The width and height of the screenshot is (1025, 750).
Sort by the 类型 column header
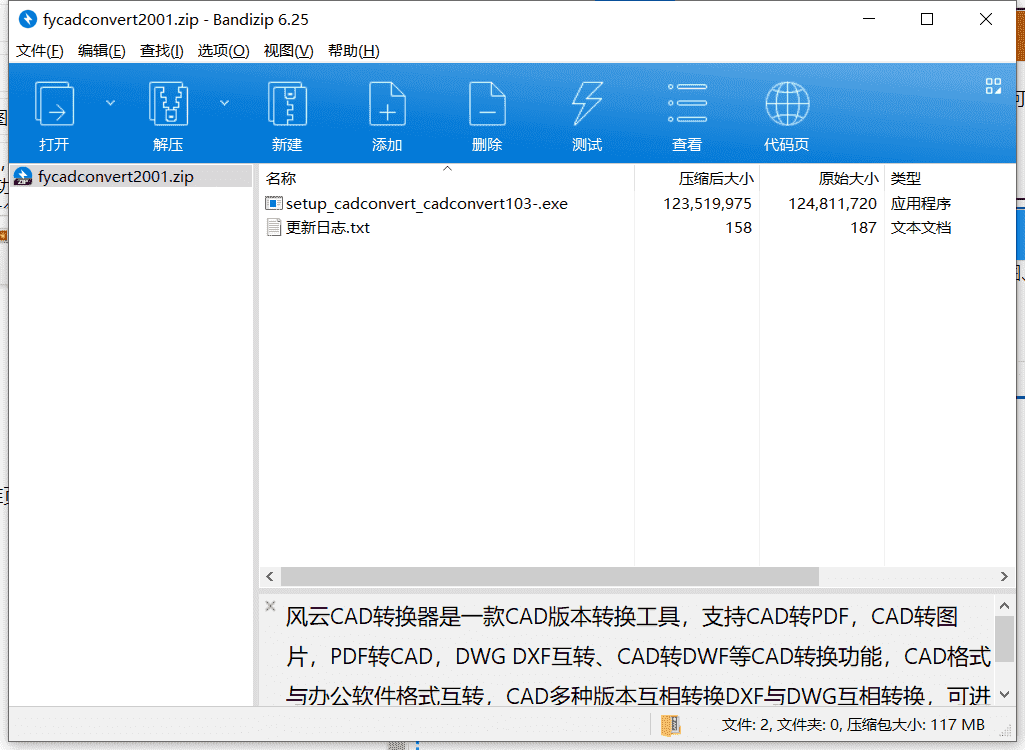tap(950, 178)
